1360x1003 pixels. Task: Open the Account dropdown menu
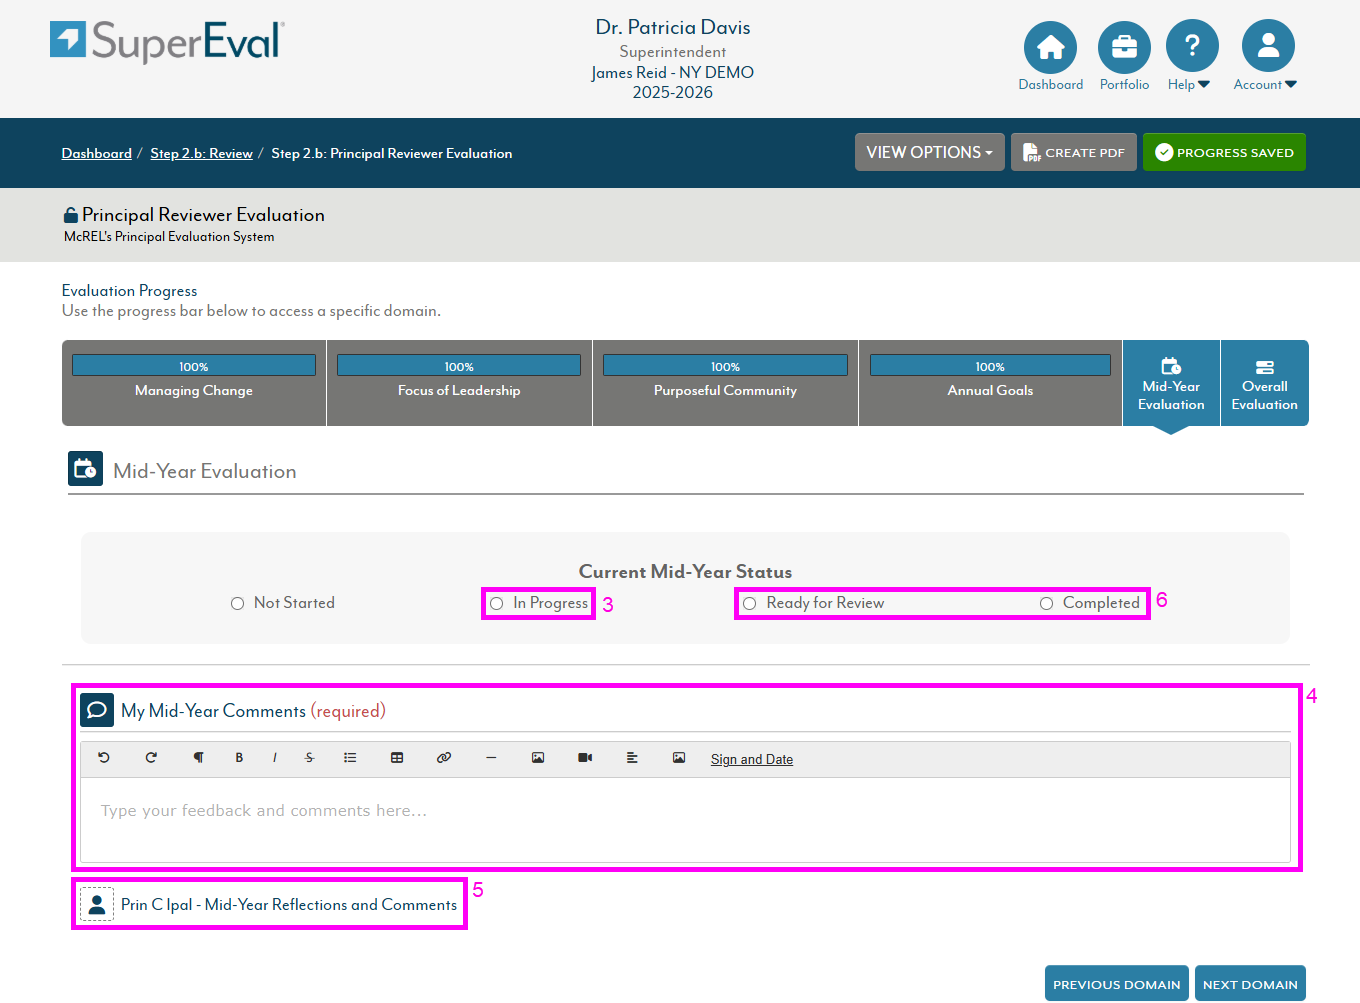1267,47
